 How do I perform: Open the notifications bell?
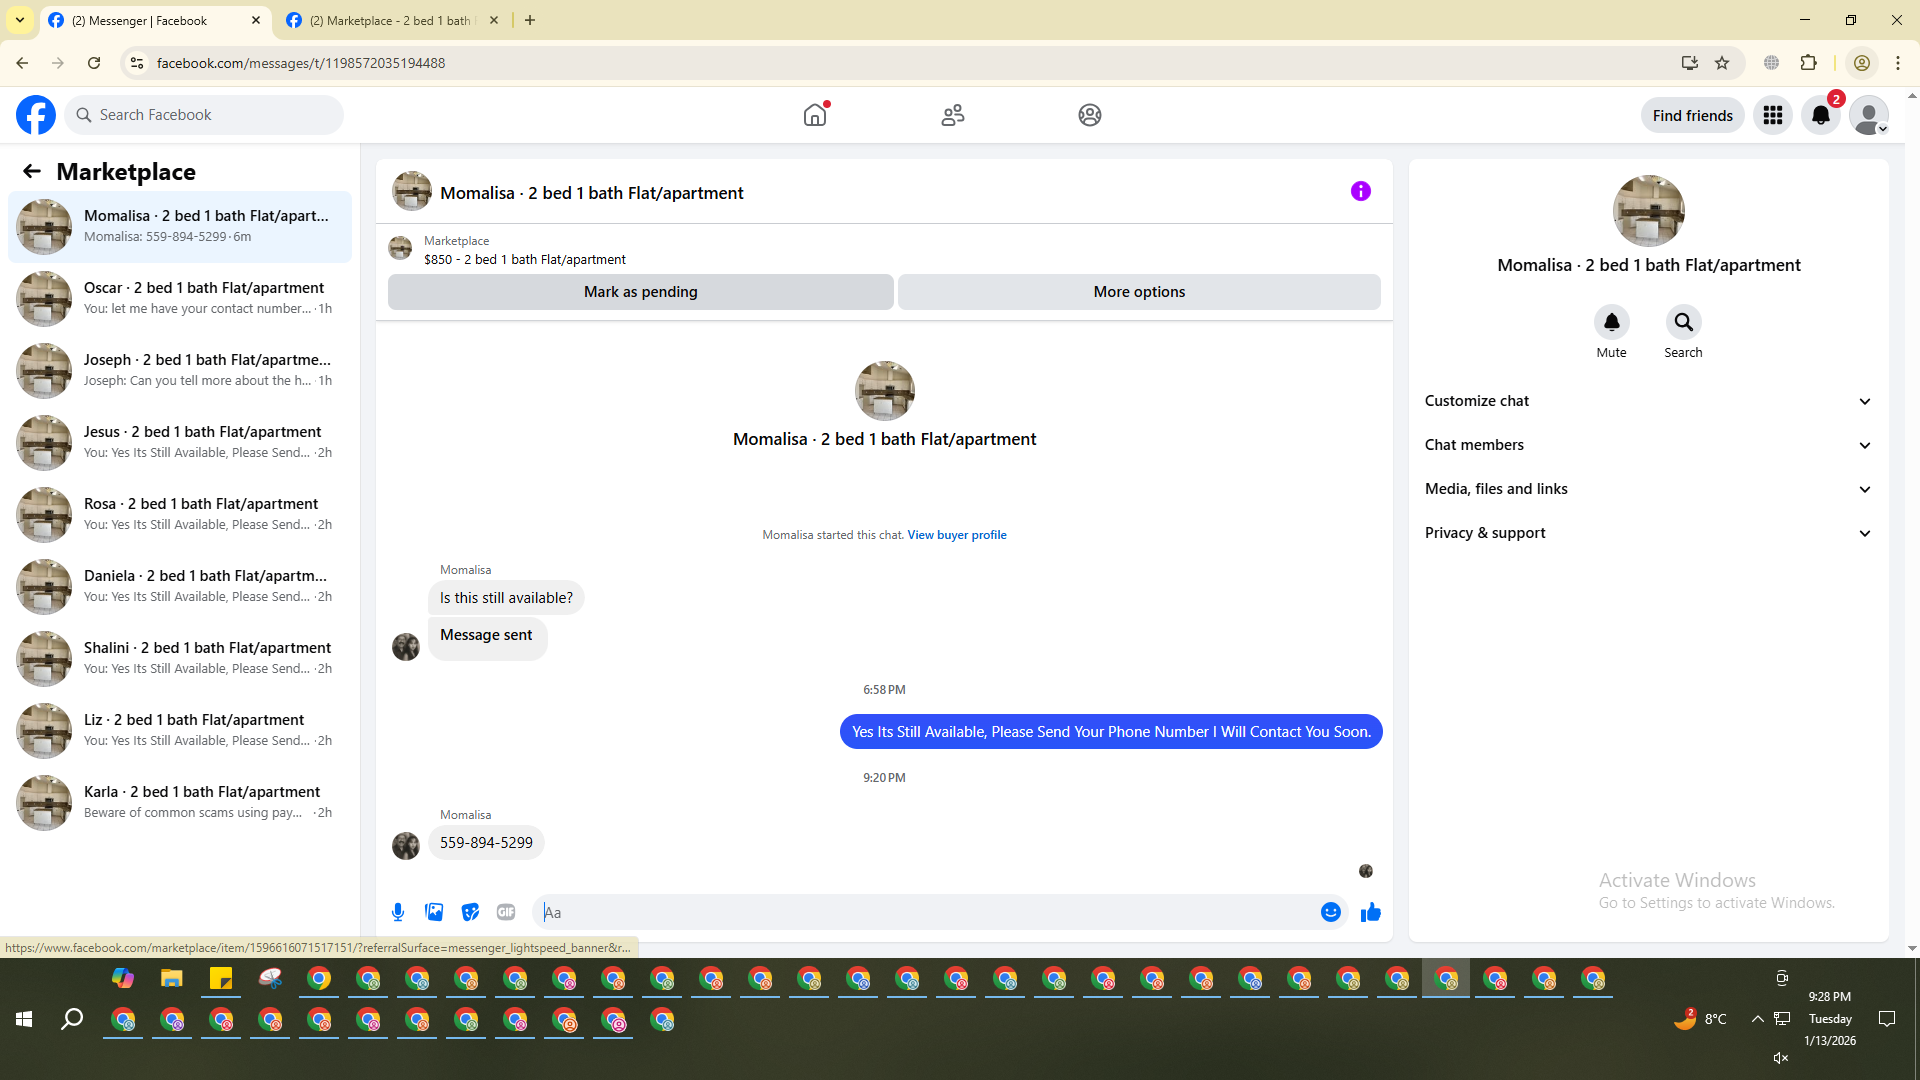(x=1821, y=115)
